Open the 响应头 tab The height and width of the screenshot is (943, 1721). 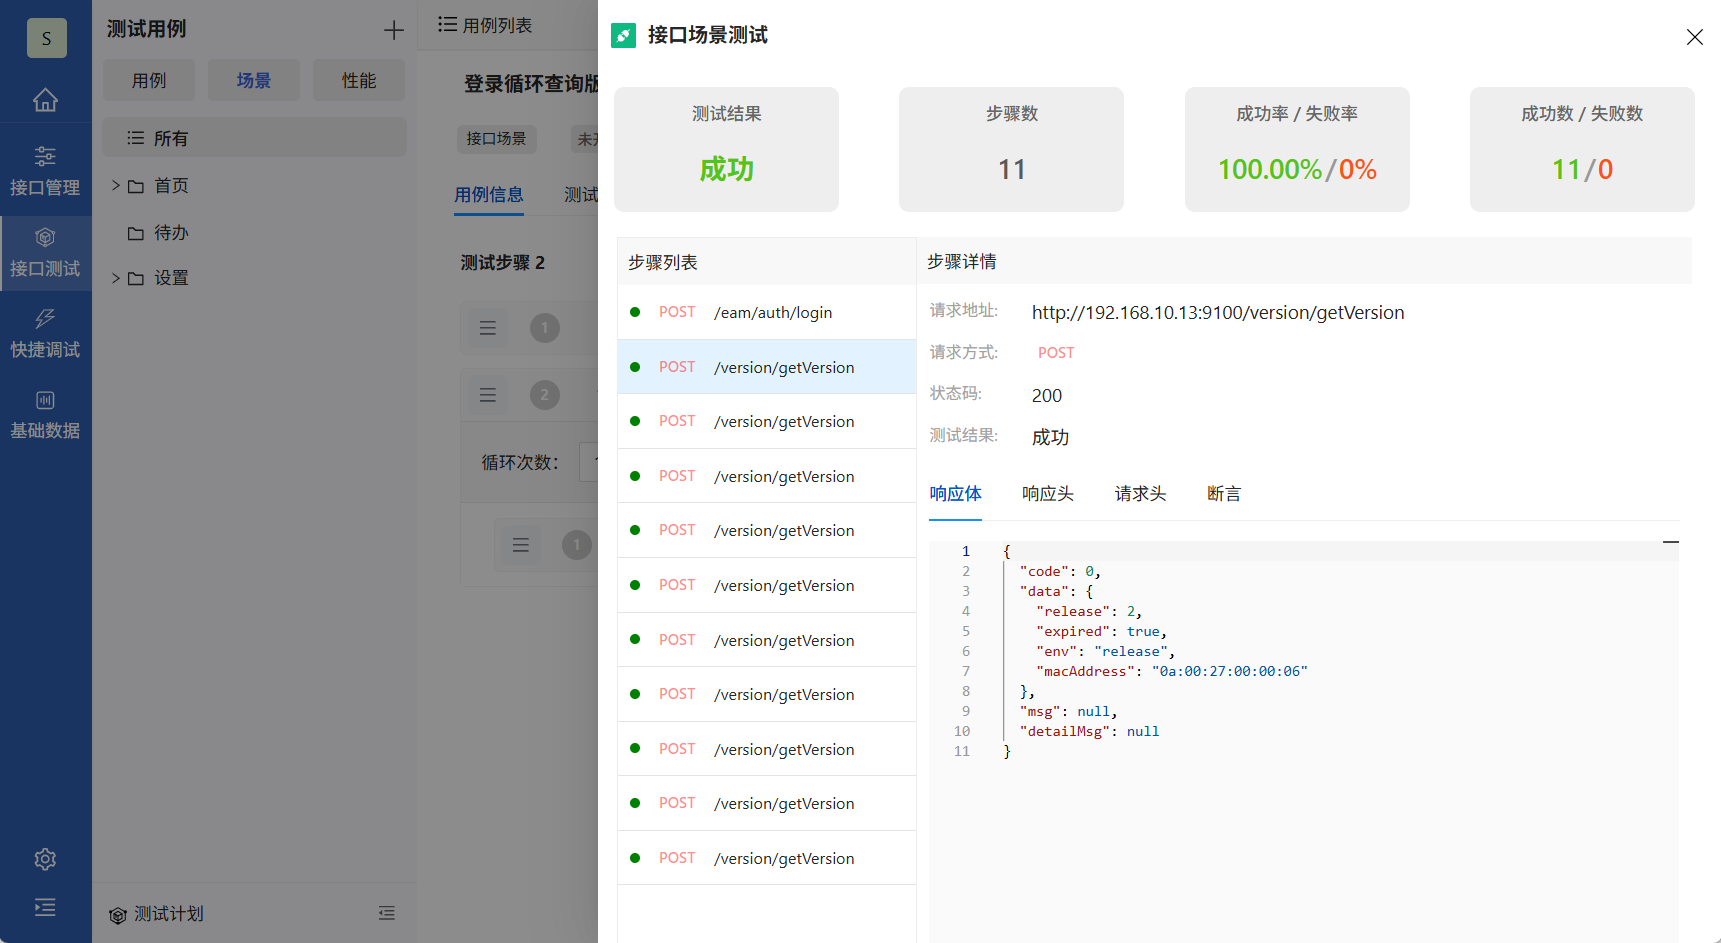pos(1047,494)
